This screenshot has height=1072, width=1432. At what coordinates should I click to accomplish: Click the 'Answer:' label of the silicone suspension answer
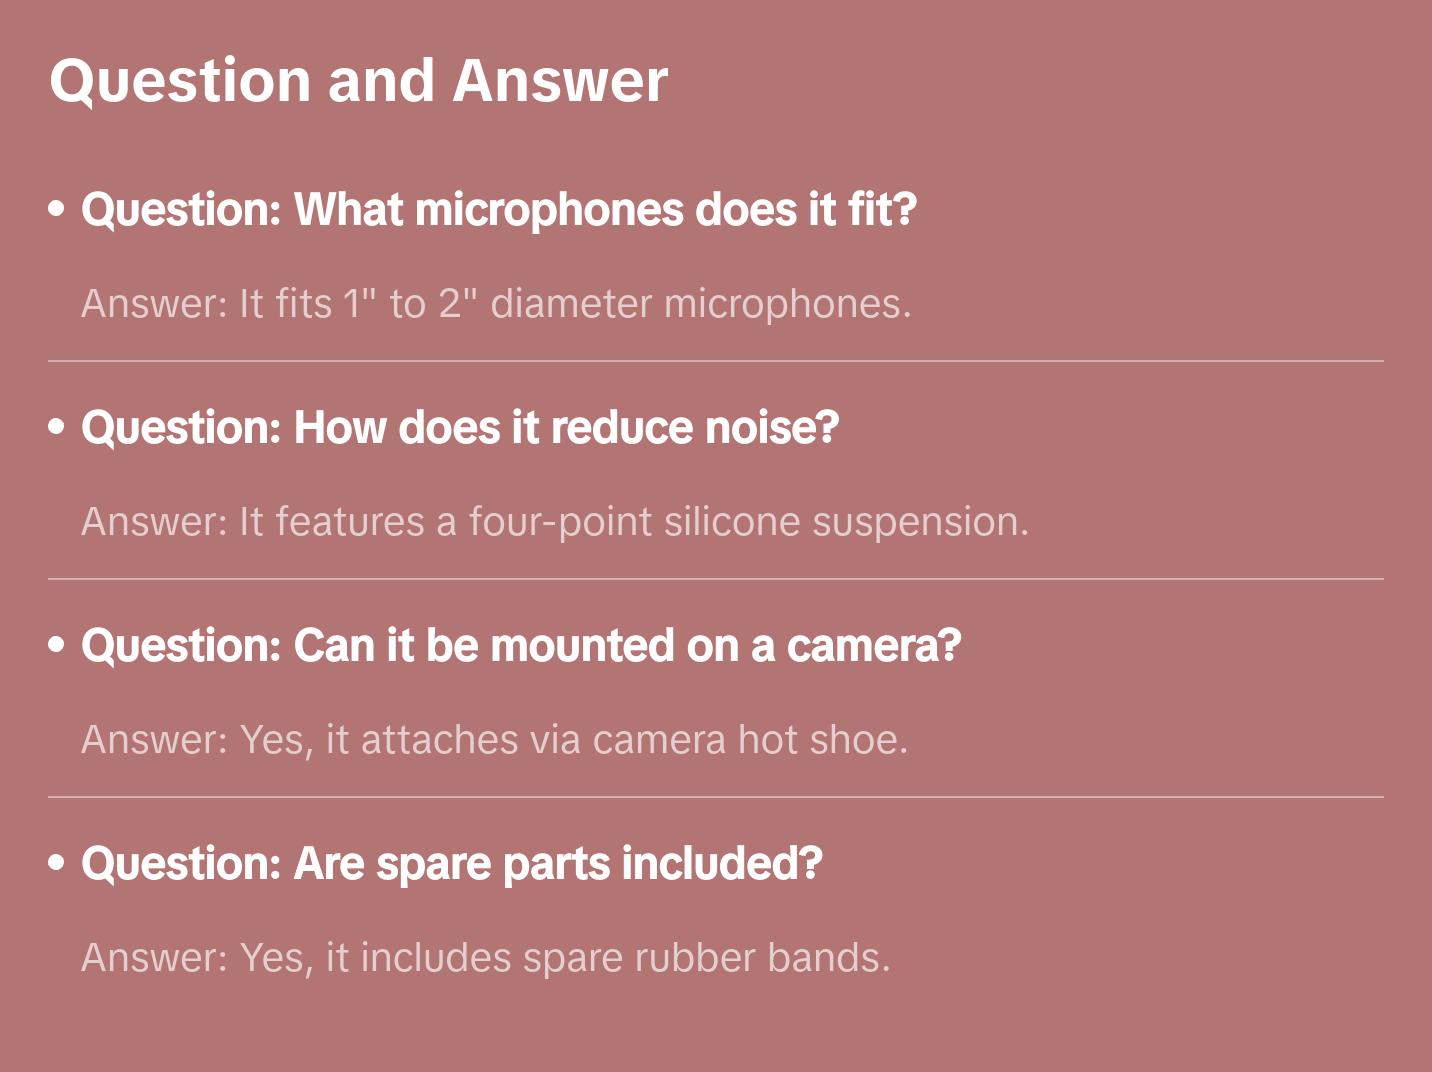pos(155,522)
